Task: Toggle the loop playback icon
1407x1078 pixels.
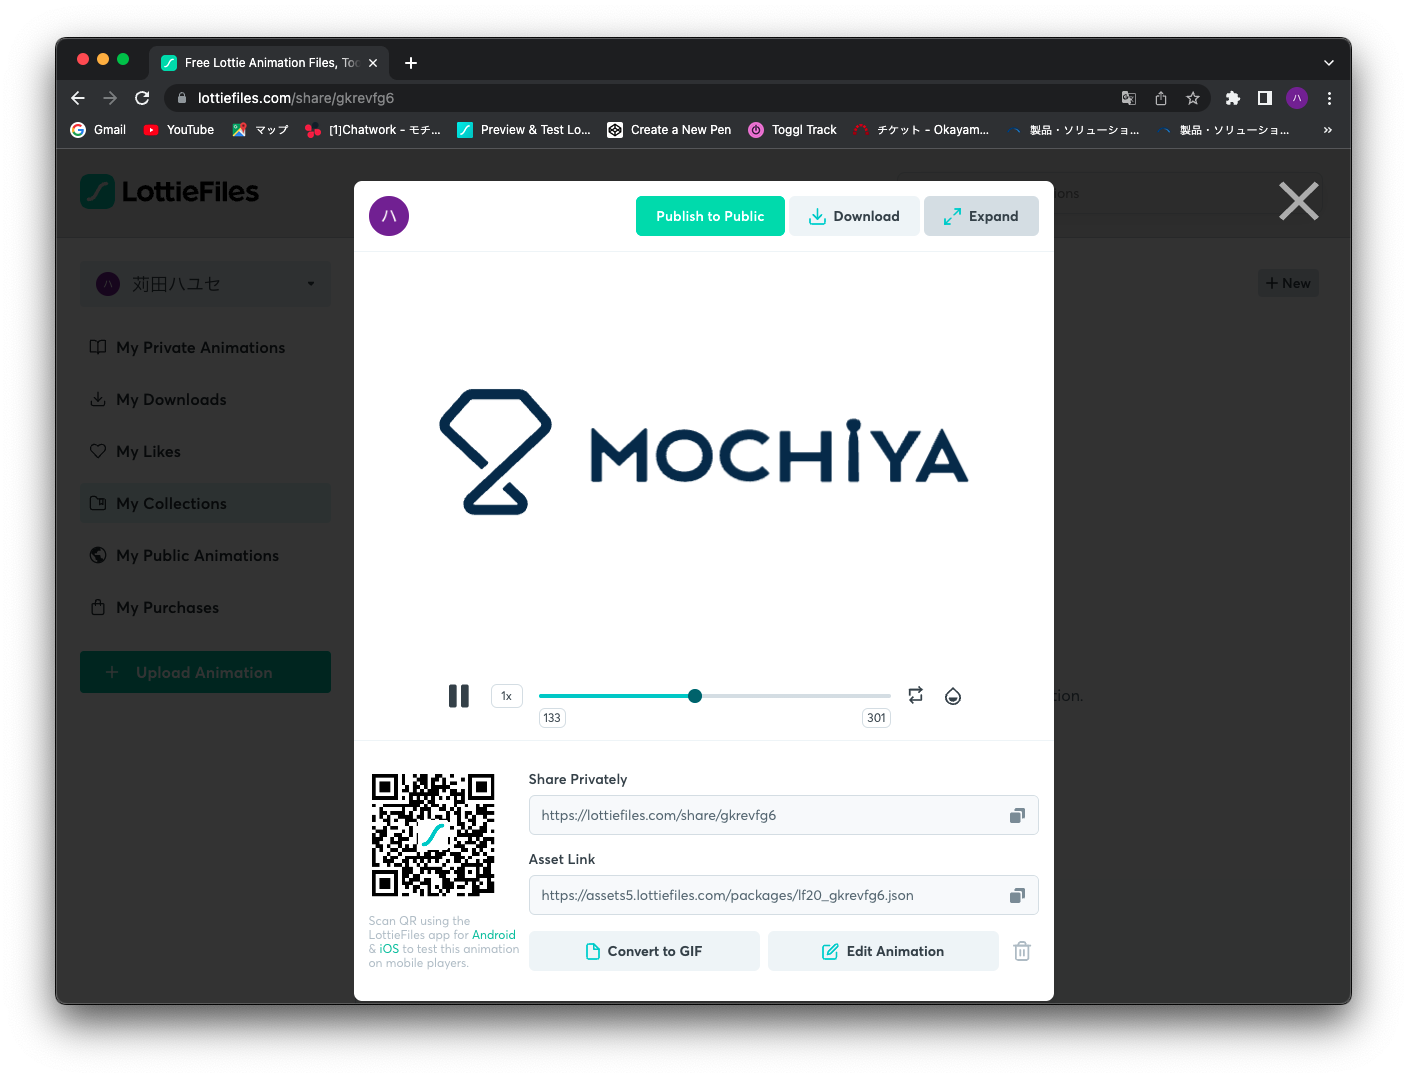Action: point(915,695)
